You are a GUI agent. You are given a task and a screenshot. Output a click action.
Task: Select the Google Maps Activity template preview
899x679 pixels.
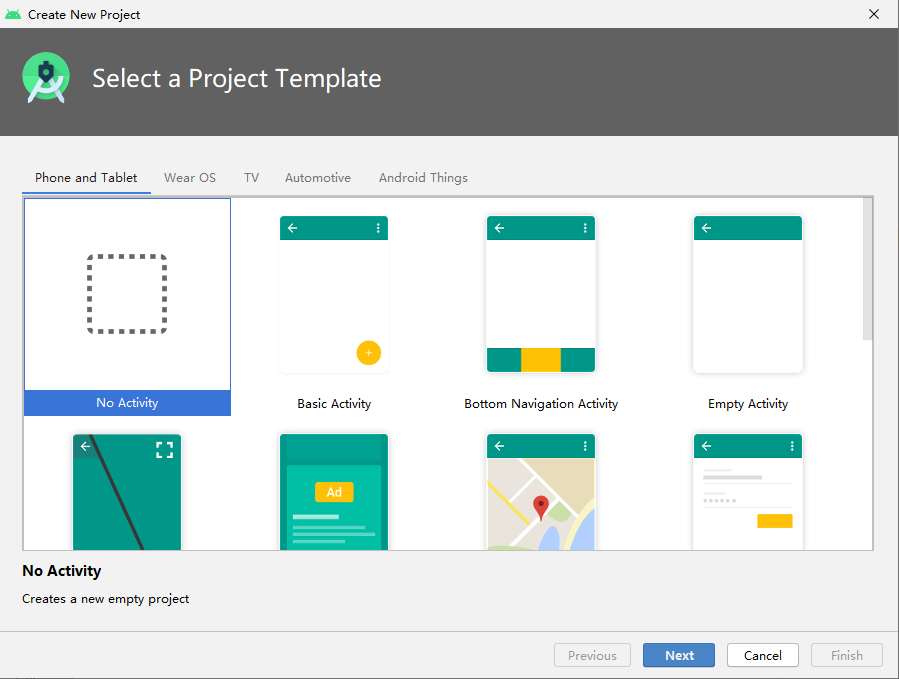(x=541, y=492)
